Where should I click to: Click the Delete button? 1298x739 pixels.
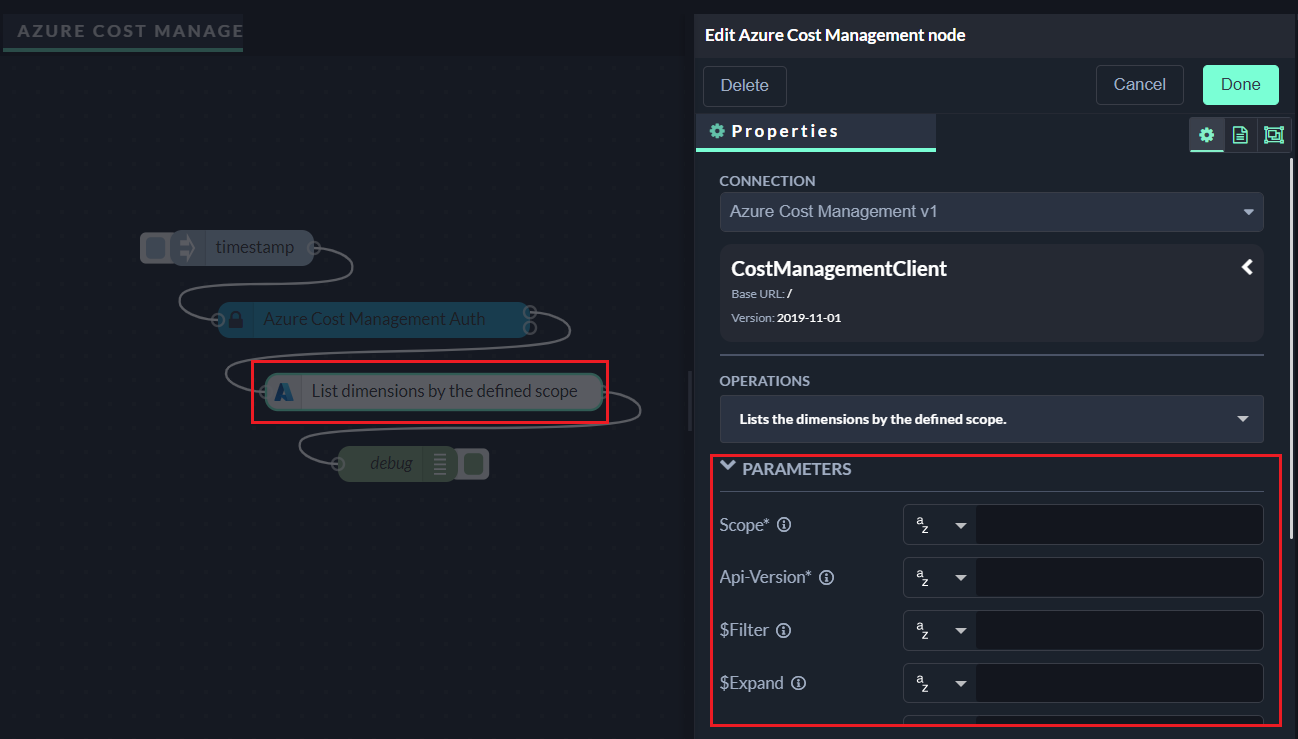(x=744, y=86)
